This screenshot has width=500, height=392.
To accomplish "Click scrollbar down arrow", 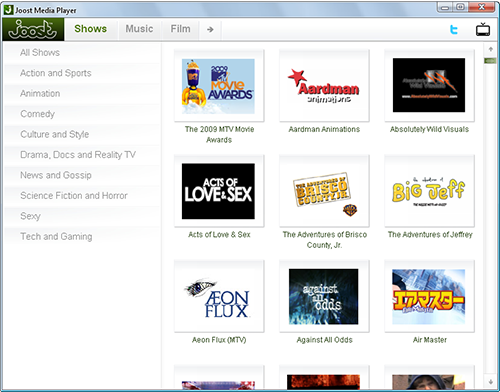I will pos(490,382).
